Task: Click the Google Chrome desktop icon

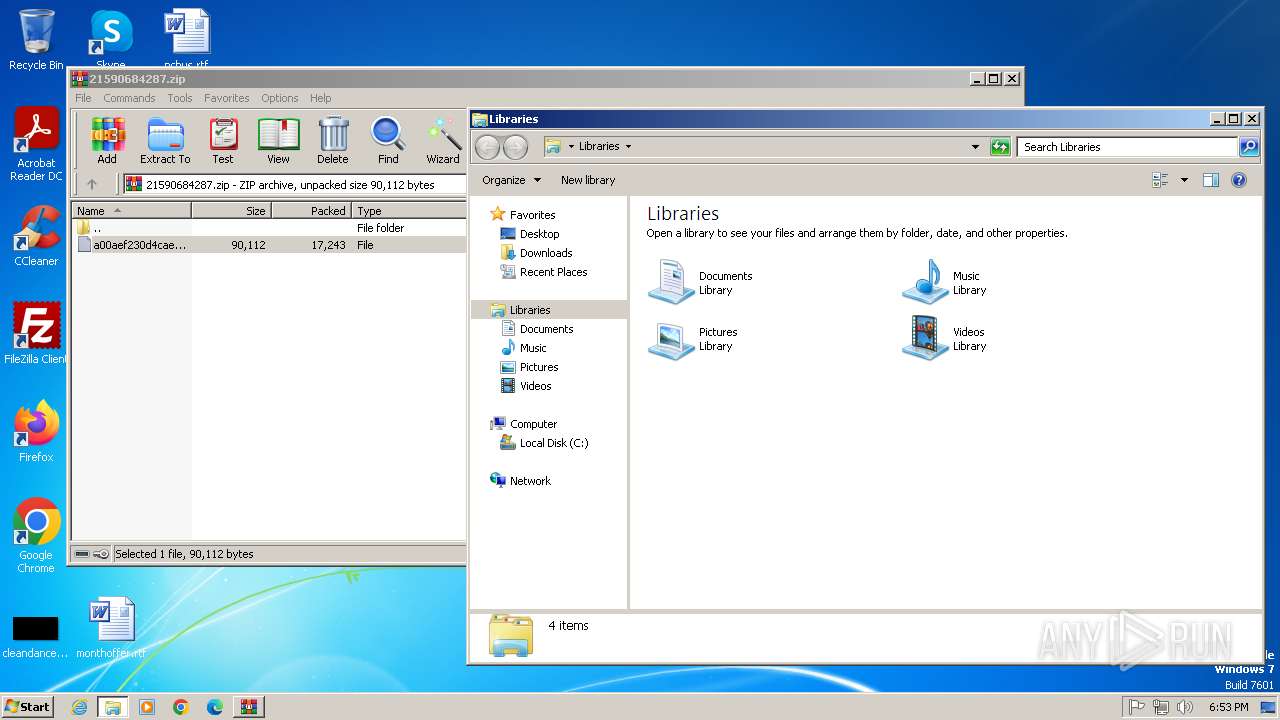Action: click(36, 535)
